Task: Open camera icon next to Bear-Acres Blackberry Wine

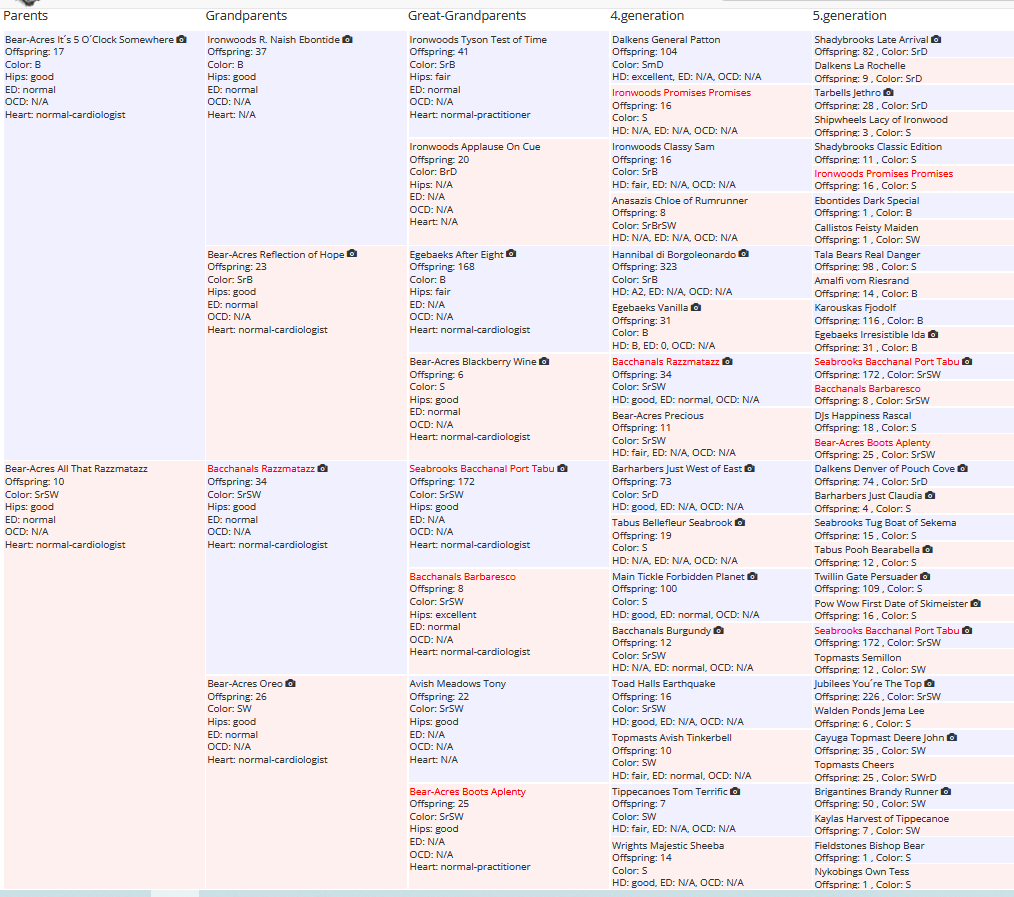Action: pyautogui.click(x=544, y=362)
